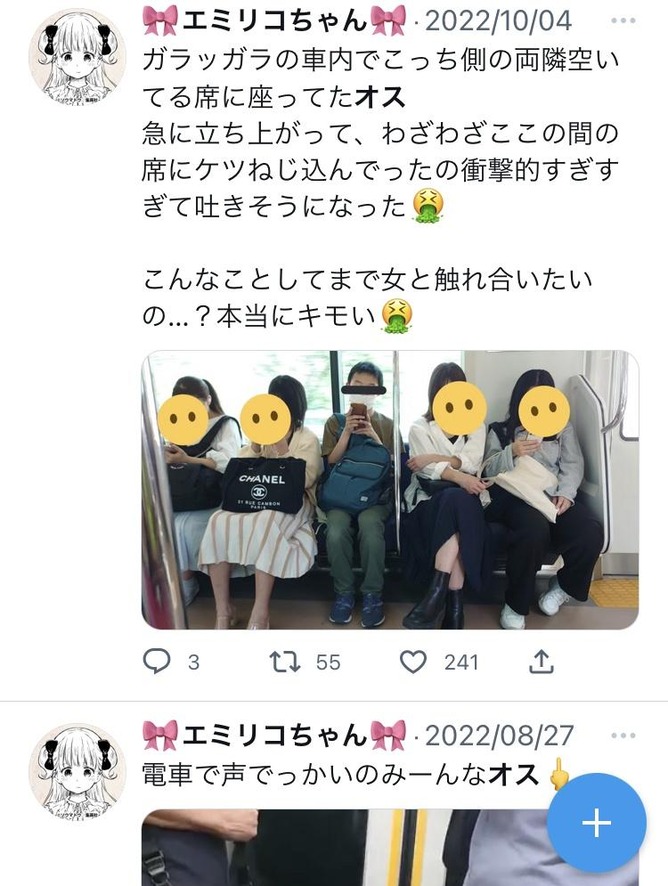Open profile avatar of second tweet
This screenshot has height=886, width=668.
point(77,772)
